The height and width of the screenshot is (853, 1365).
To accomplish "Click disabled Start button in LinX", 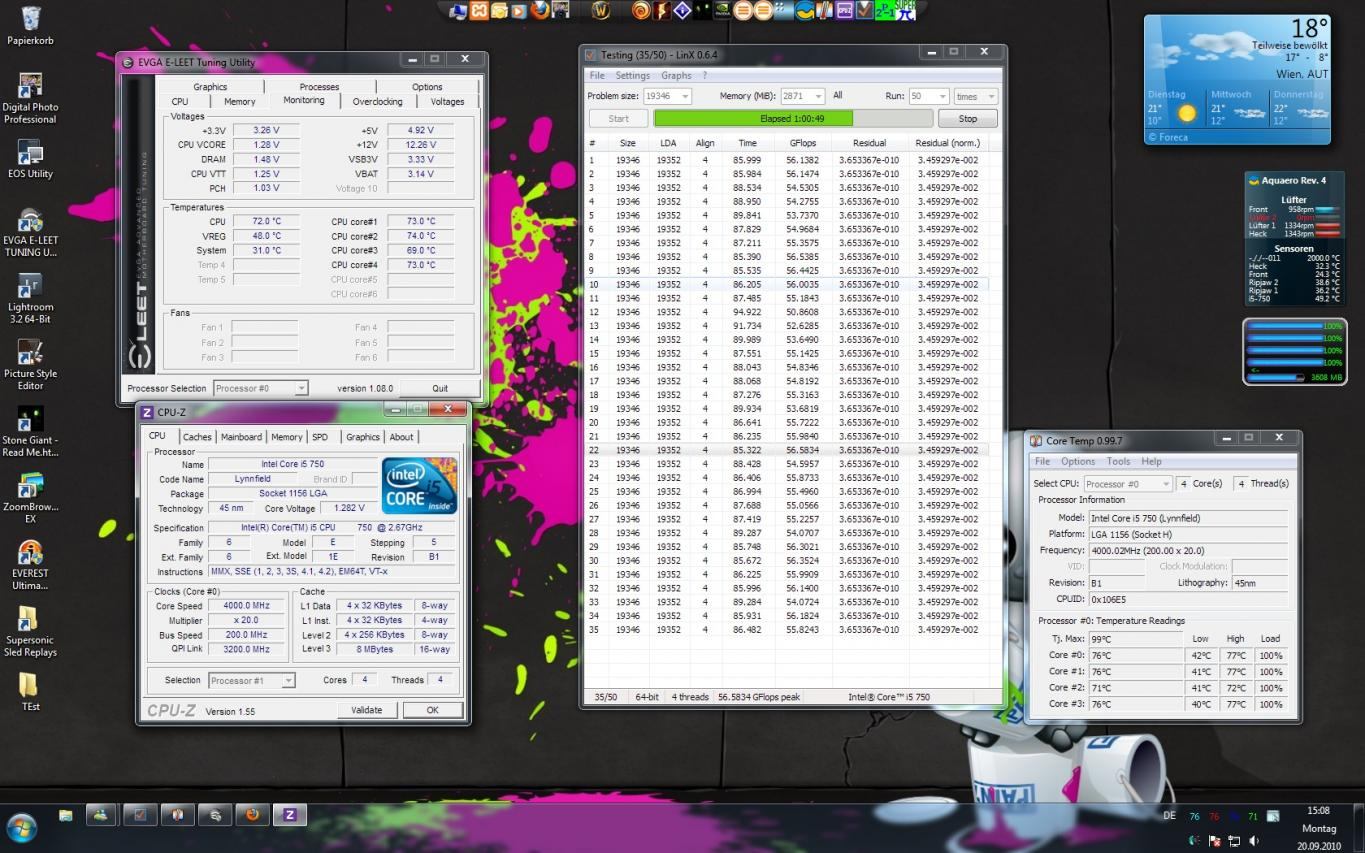I will click(618, 118).
